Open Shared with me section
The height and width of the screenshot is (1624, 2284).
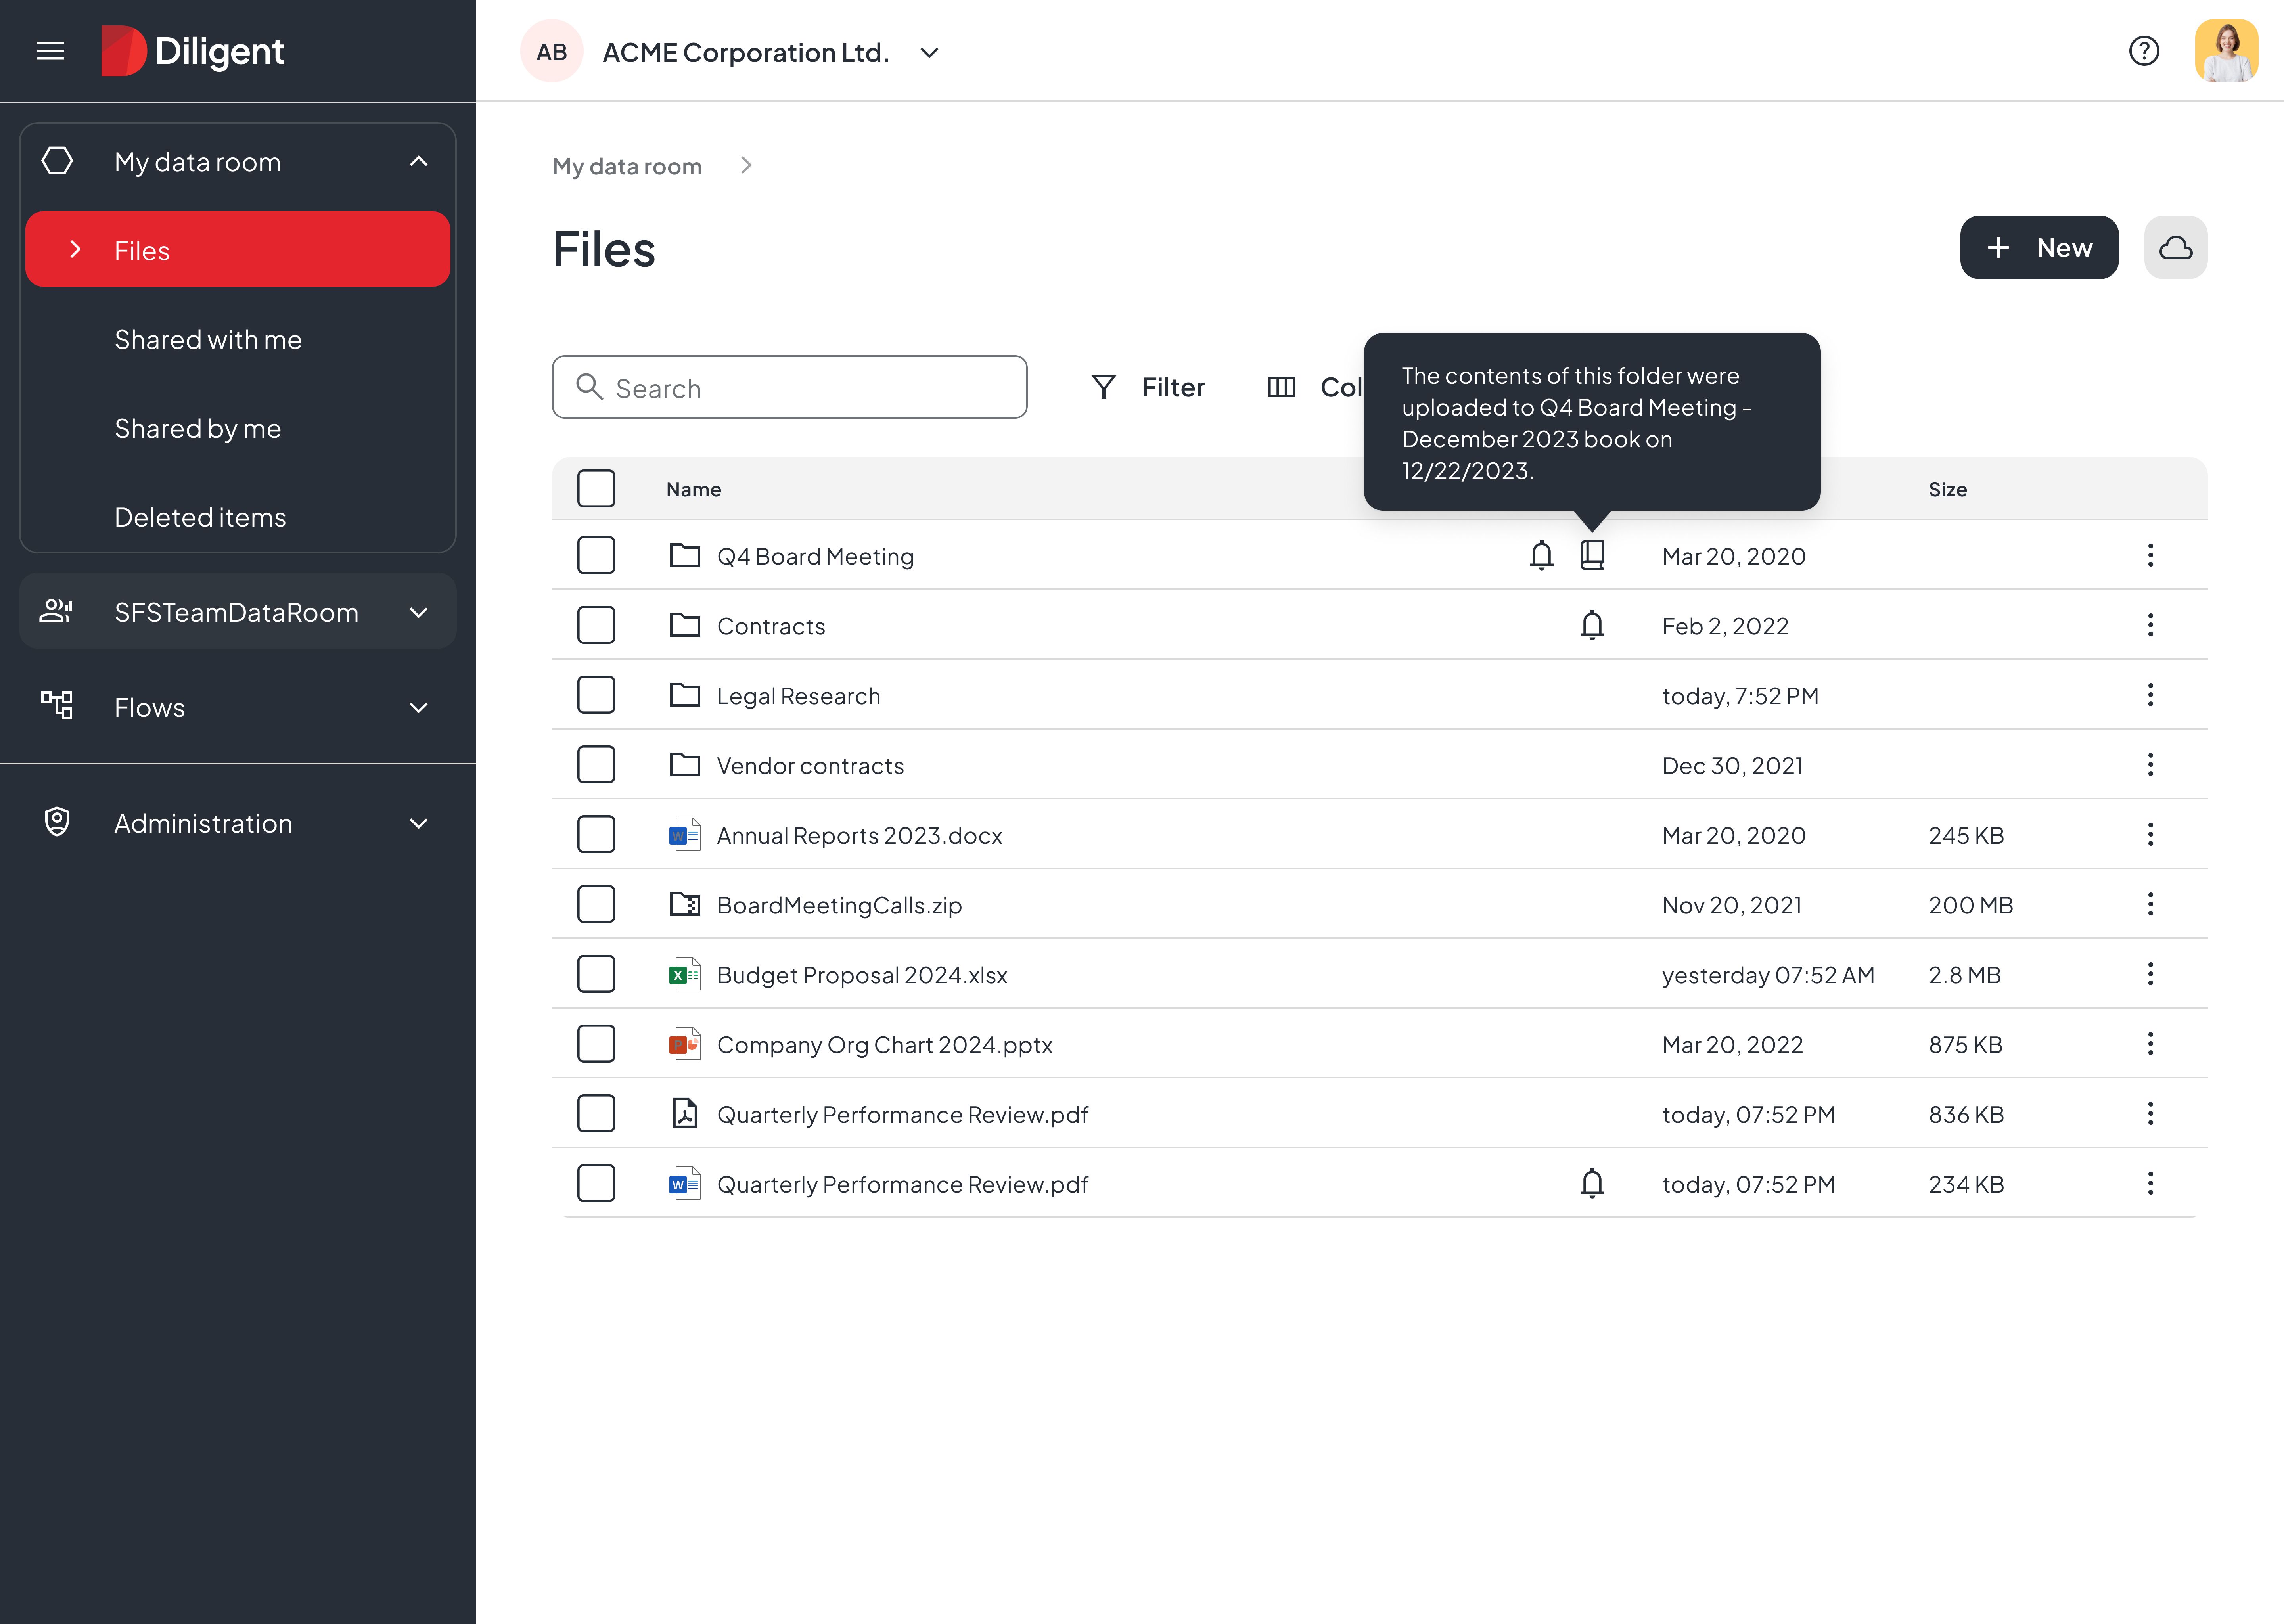coord(208,340)
